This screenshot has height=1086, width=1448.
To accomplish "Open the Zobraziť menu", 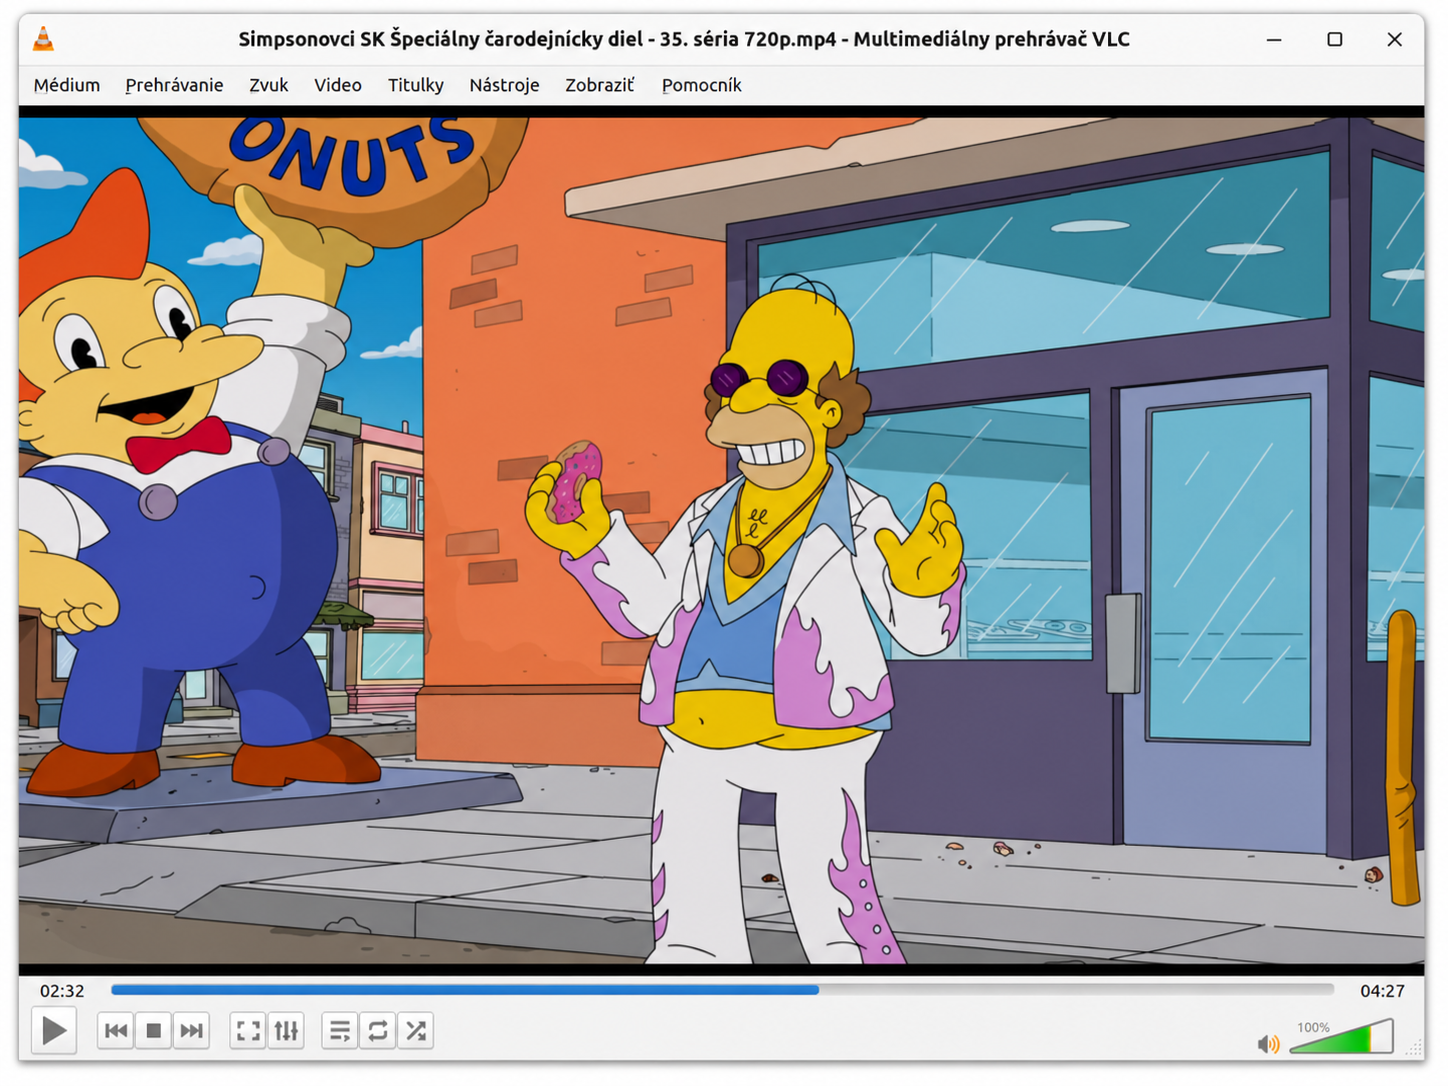I will coord(600,85).
